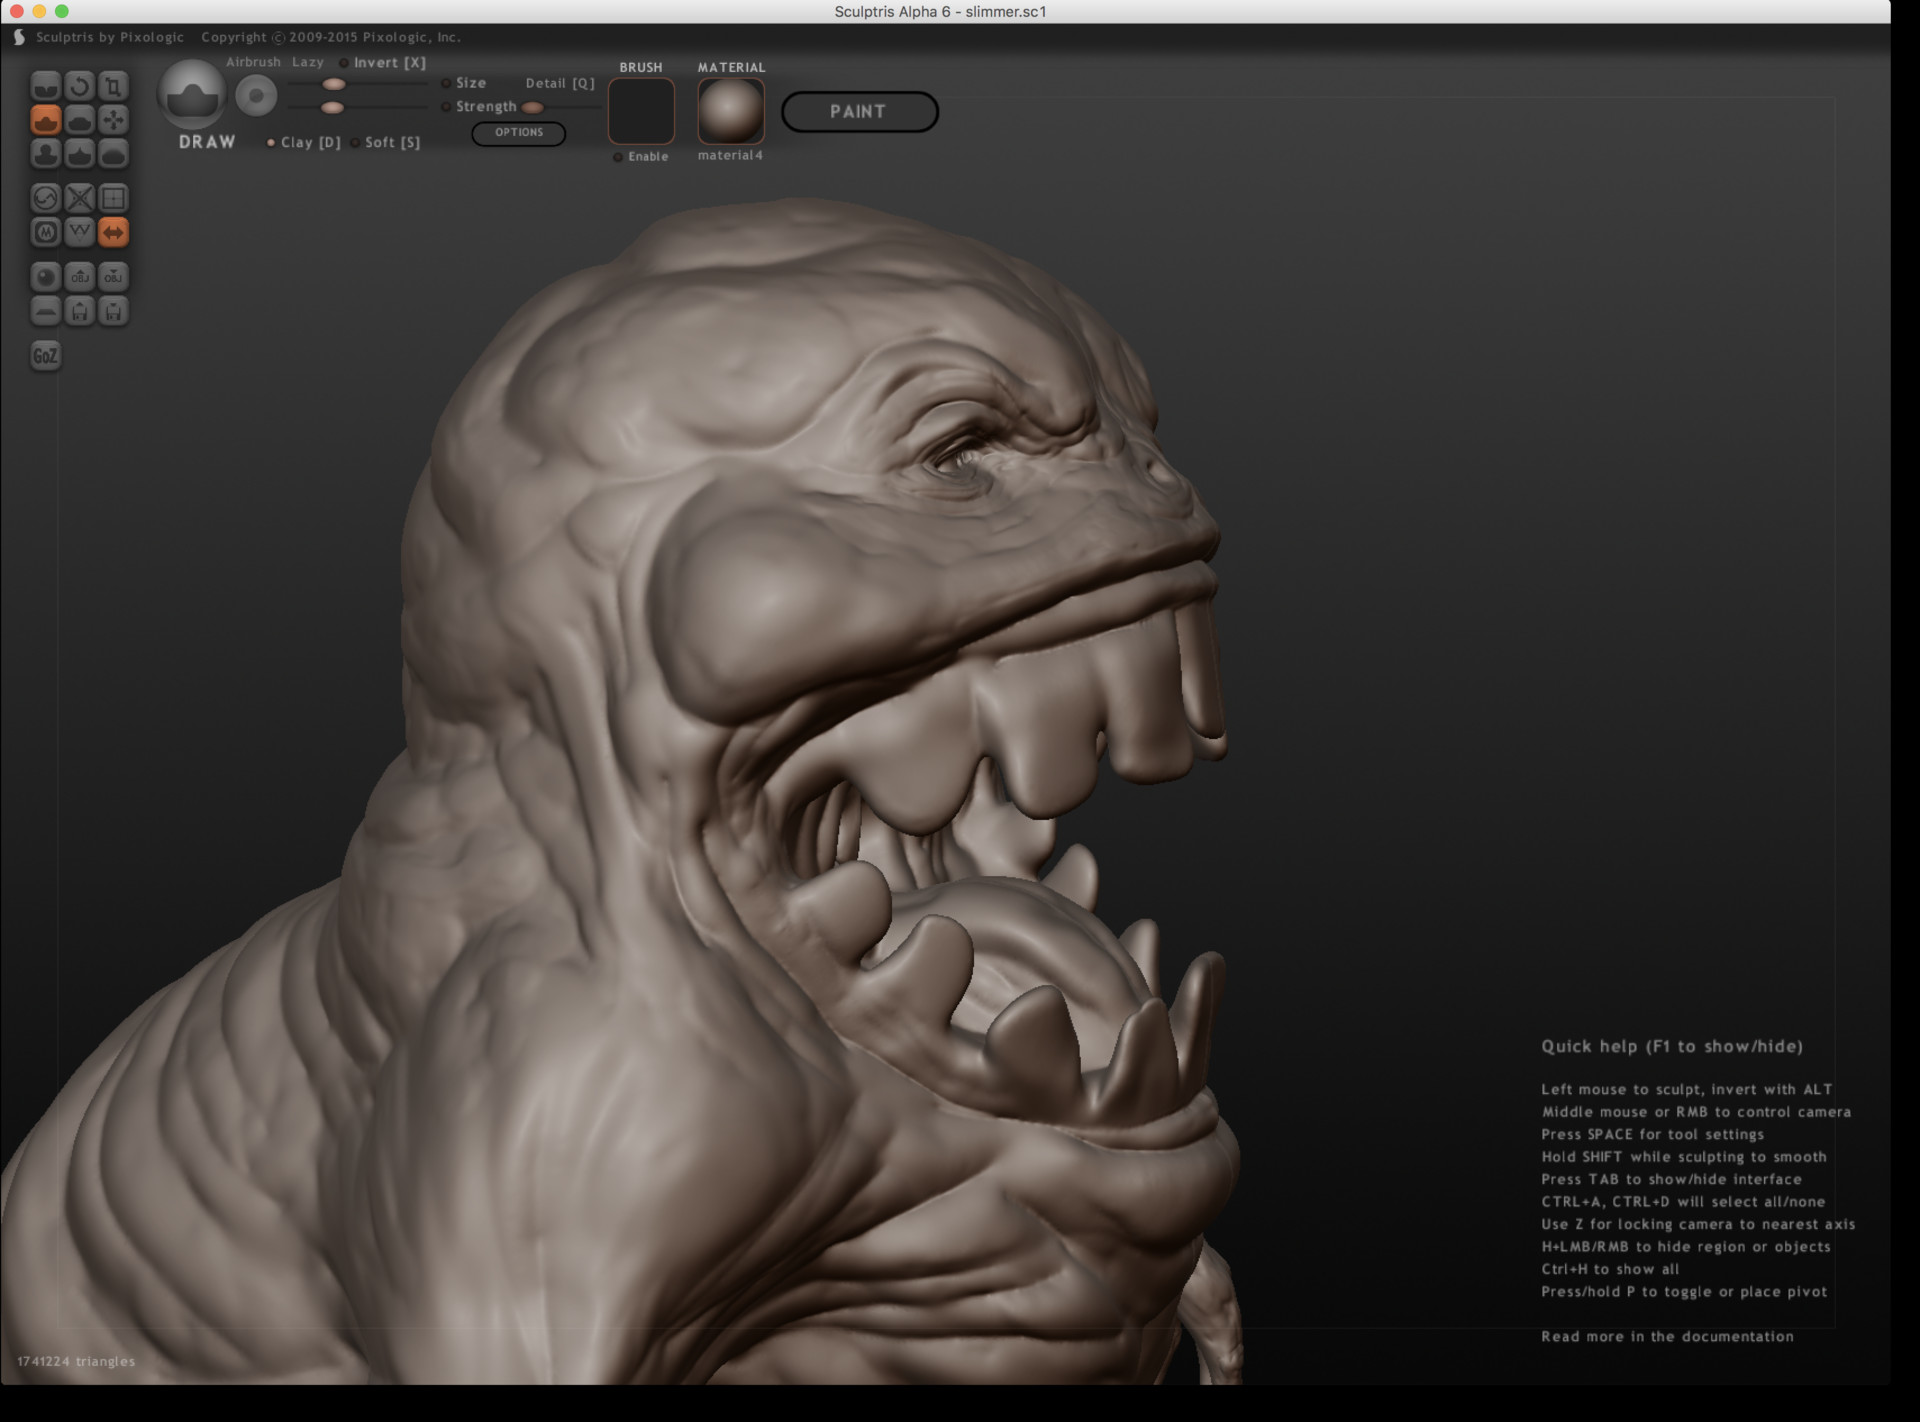Check the brush Enable option

(x=641, y=156)
